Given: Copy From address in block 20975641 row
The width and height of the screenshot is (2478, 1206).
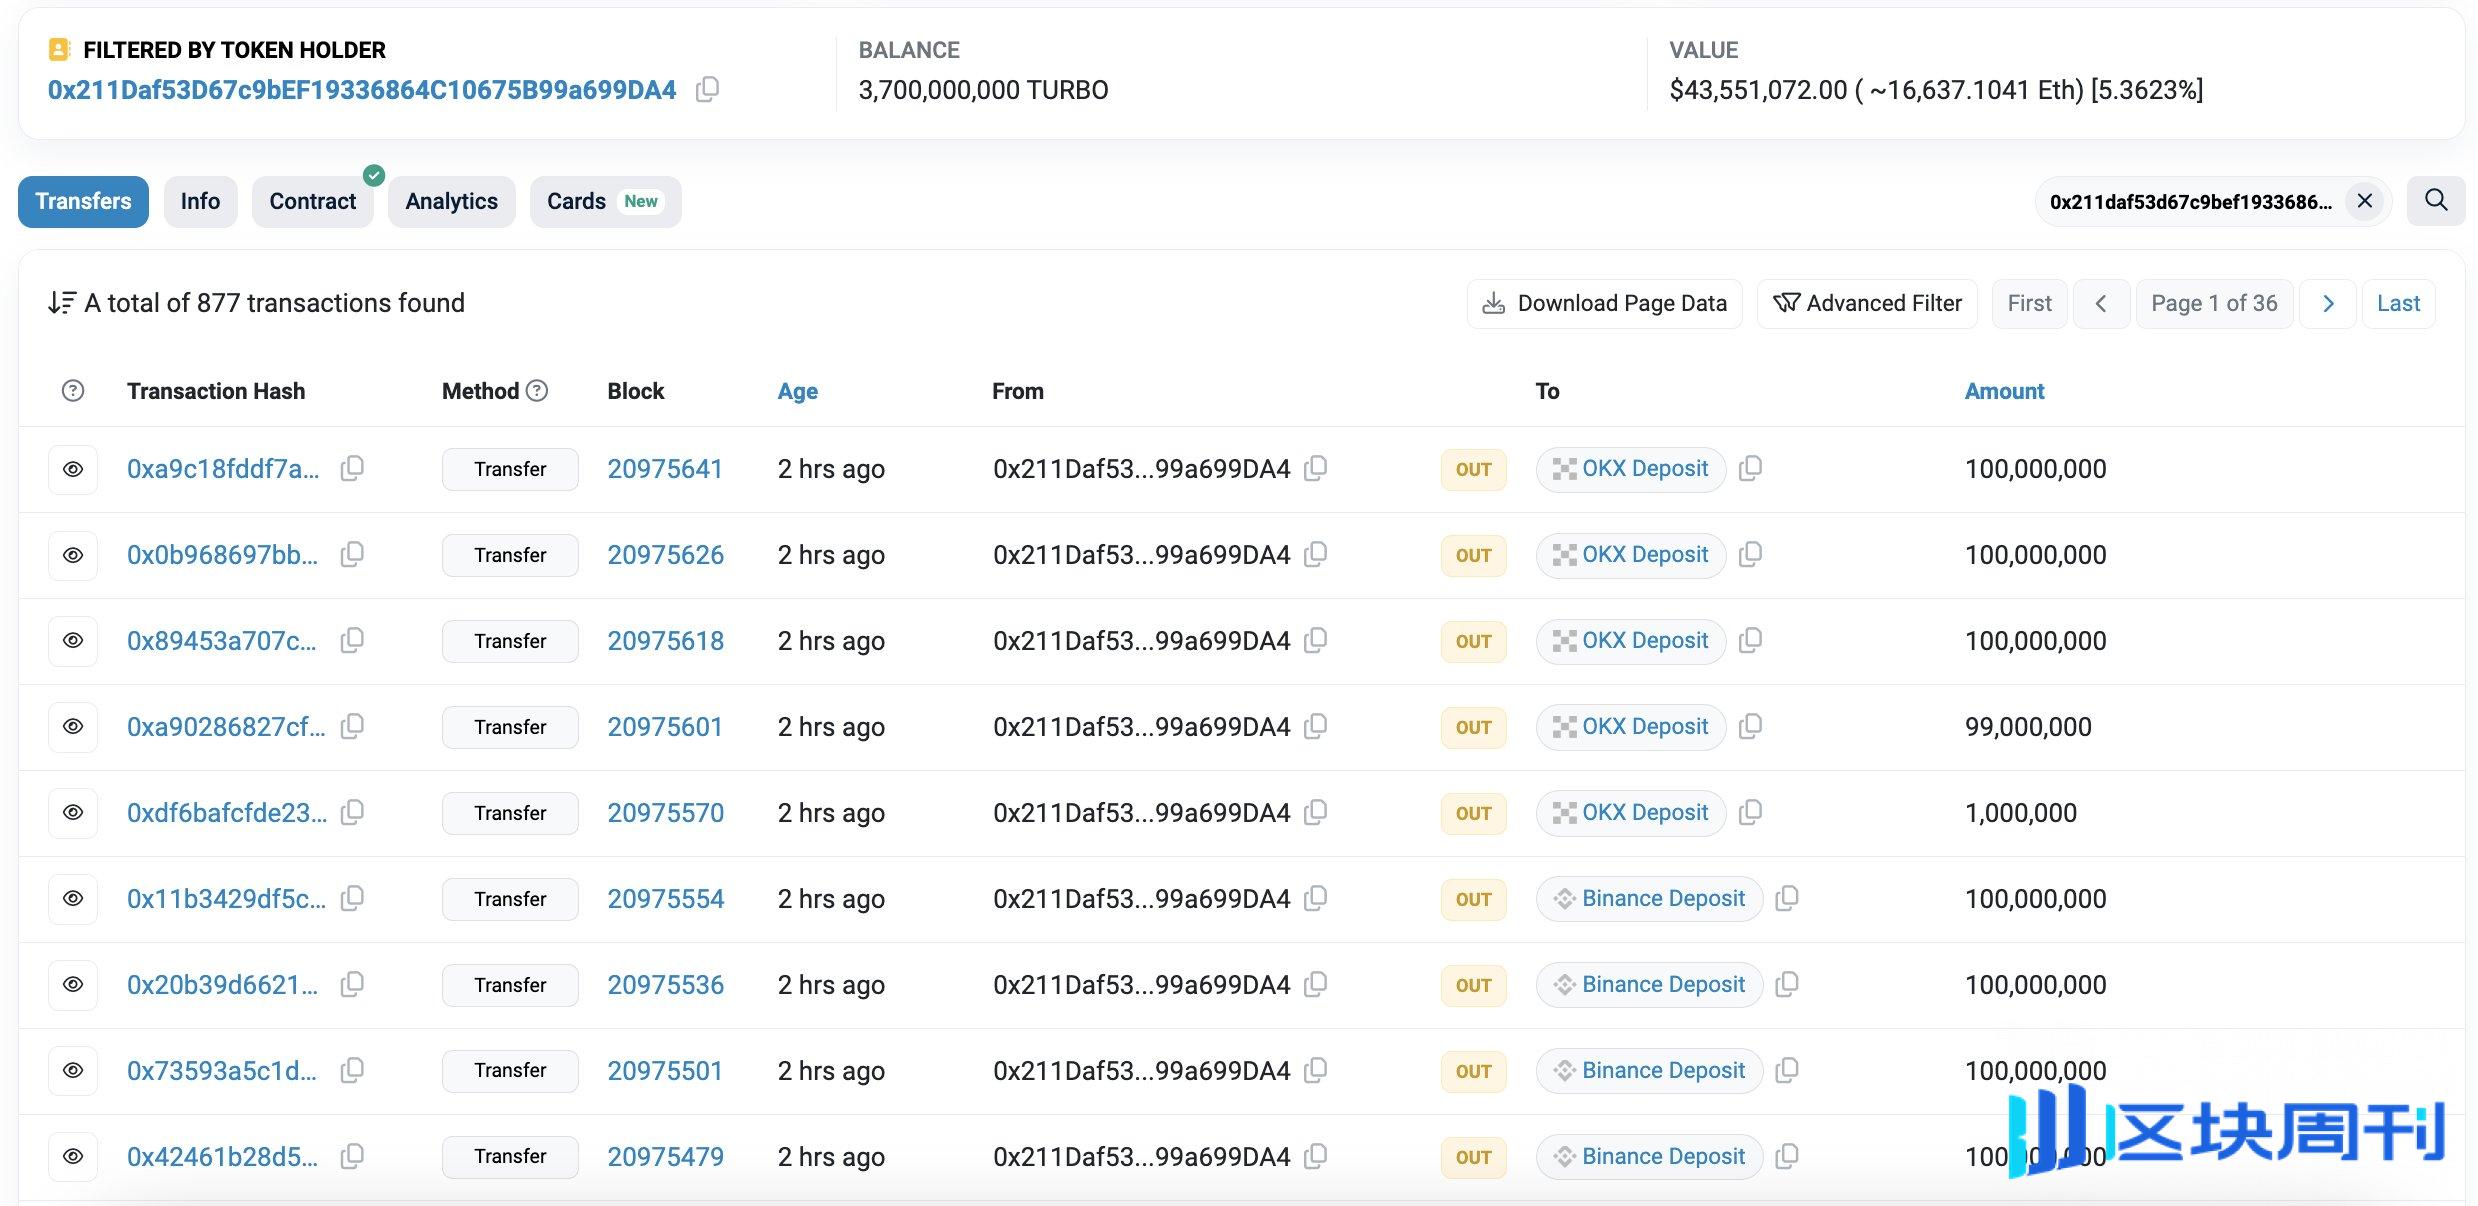Looking at the screenshot, I should (1316, 468).
